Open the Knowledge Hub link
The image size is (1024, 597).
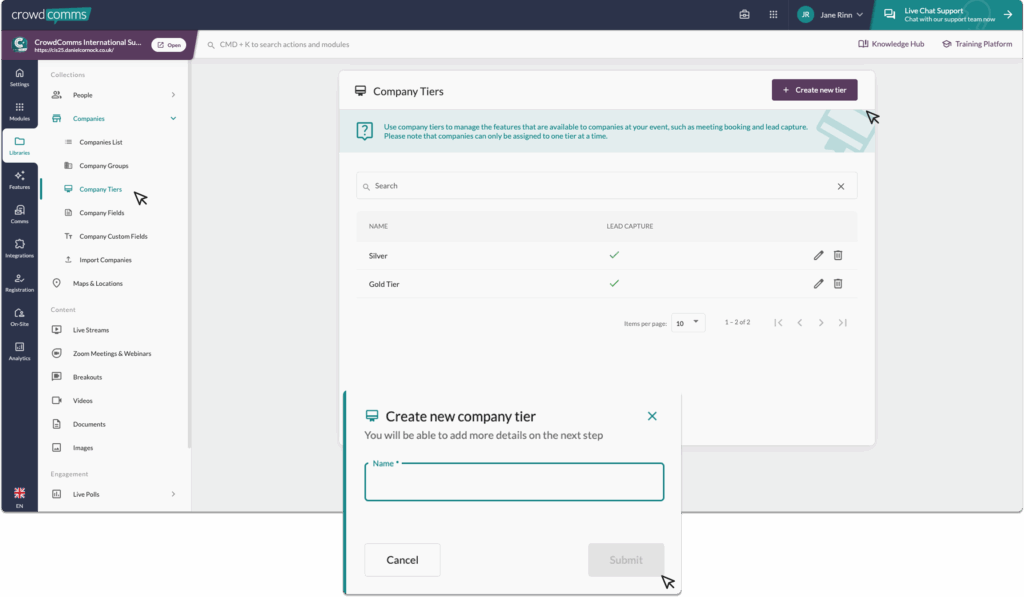click(x=891, y=44)
